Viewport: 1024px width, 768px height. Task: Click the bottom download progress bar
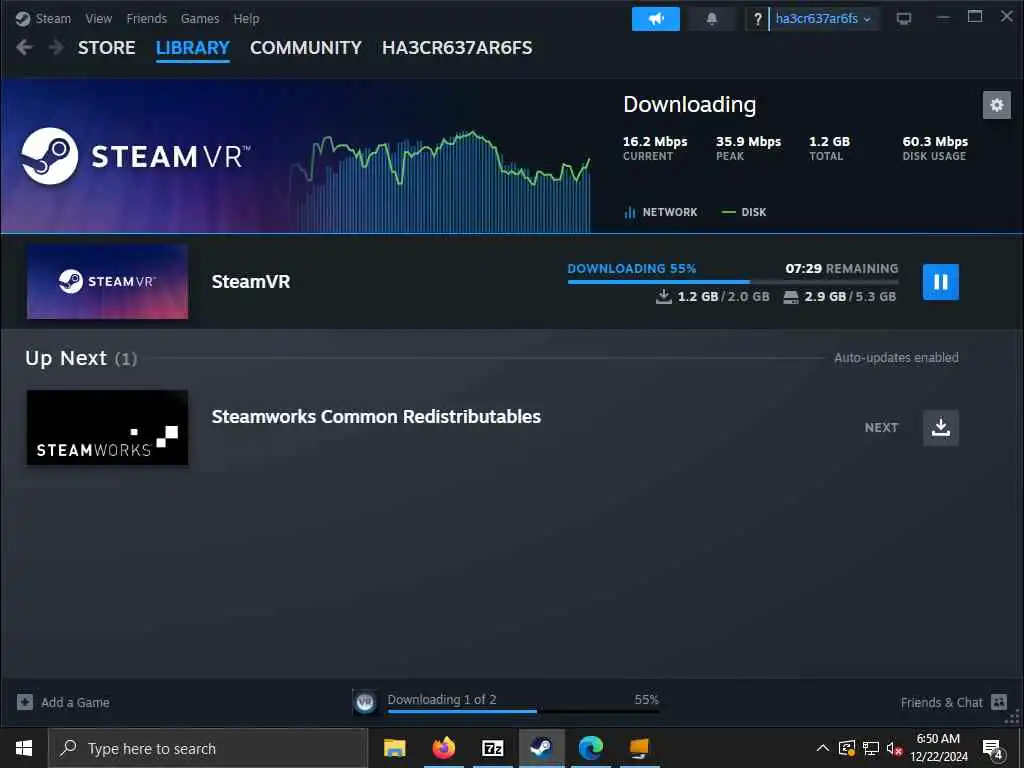coord(523,711)
